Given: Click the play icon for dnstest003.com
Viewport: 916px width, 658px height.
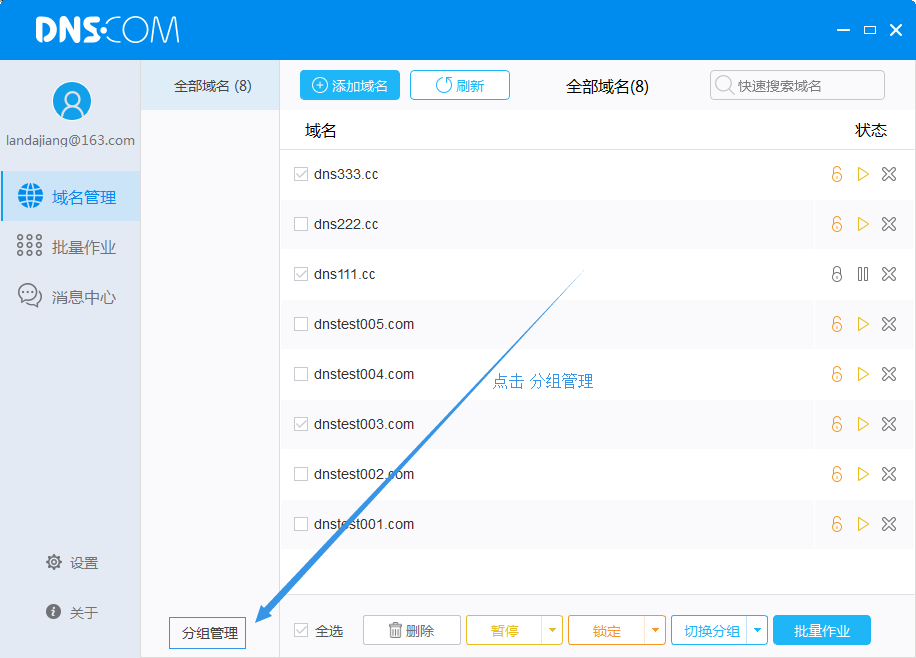Looking at the screenshot, I should (x=863, y=424).
